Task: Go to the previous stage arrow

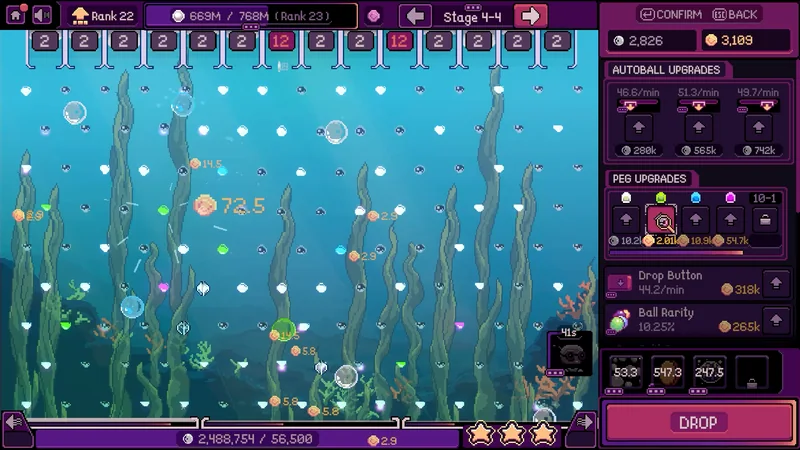Action: (415, 16)
